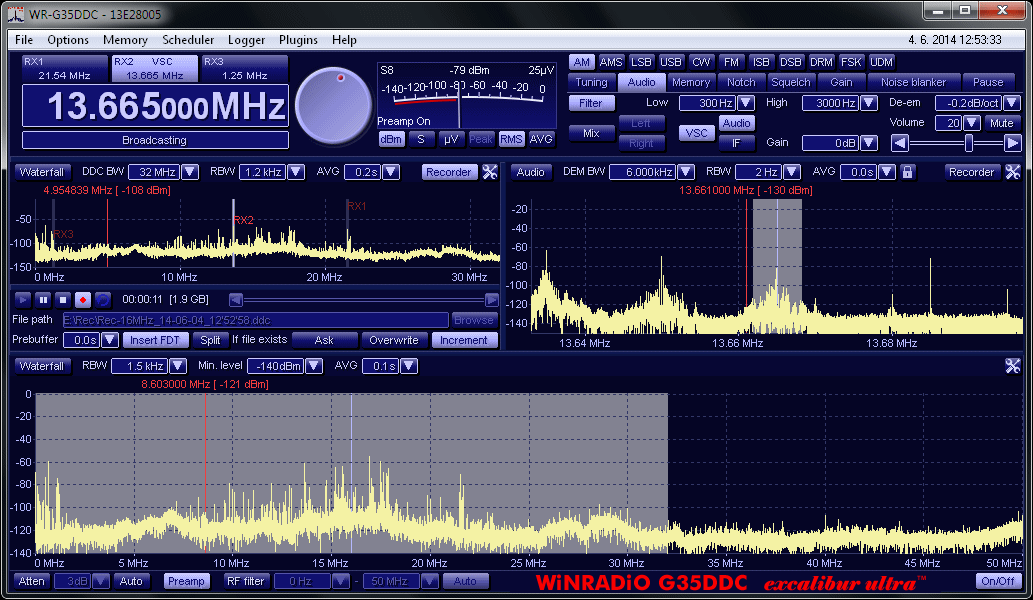Click the volume slider handle
The image size is (1033, 600).
coord(968,143)
